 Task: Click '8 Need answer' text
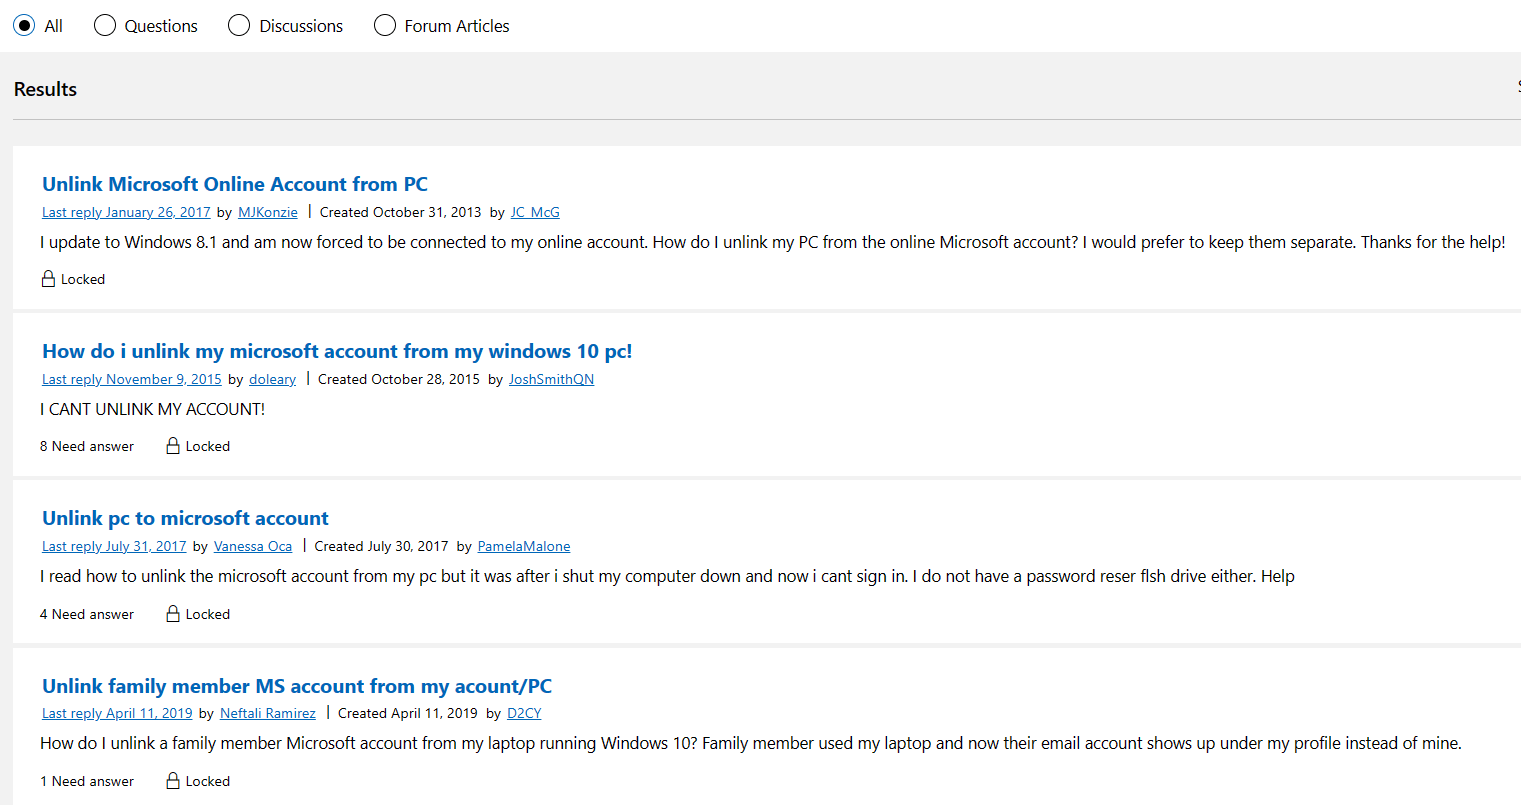87,446
